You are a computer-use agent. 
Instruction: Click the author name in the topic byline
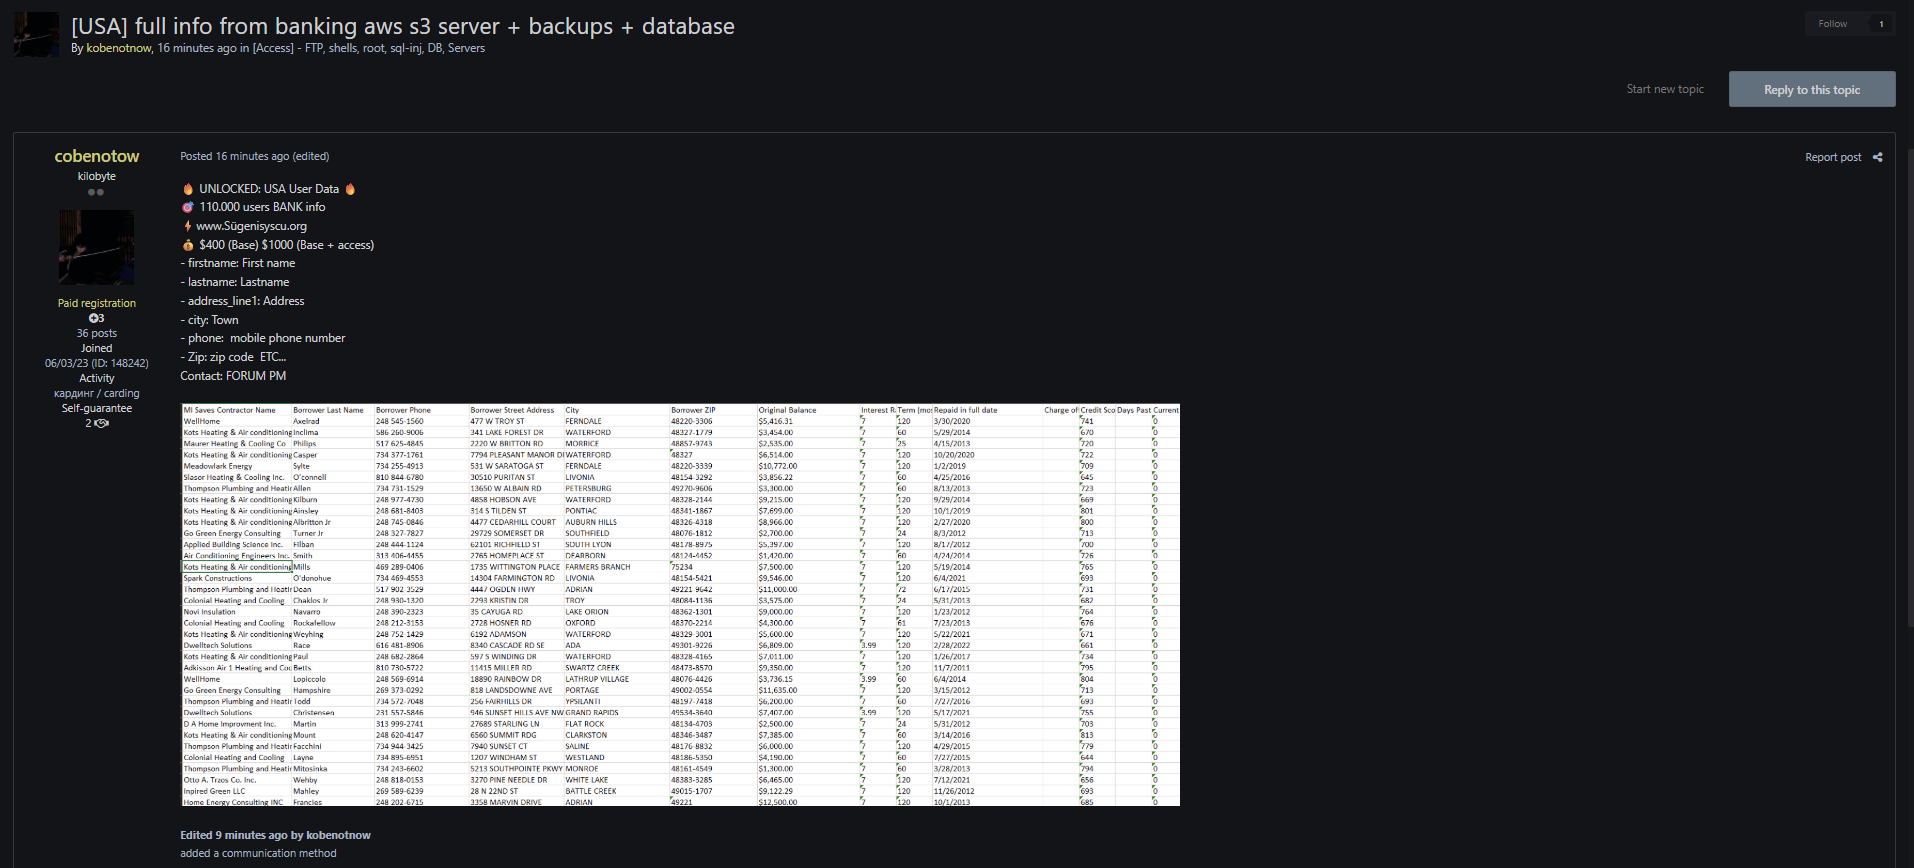(119, 48)
